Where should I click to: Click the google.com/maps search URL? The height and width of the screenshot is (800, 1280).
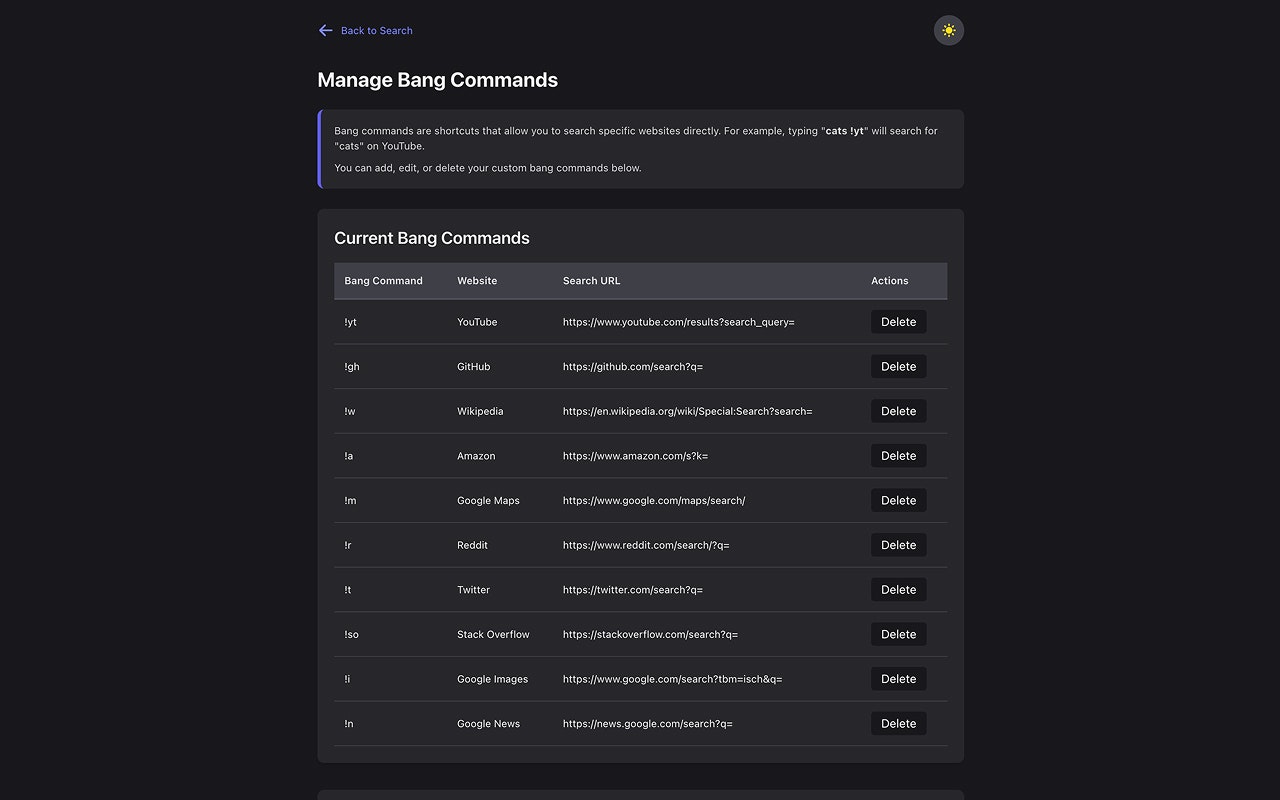[x=654, y=500]
